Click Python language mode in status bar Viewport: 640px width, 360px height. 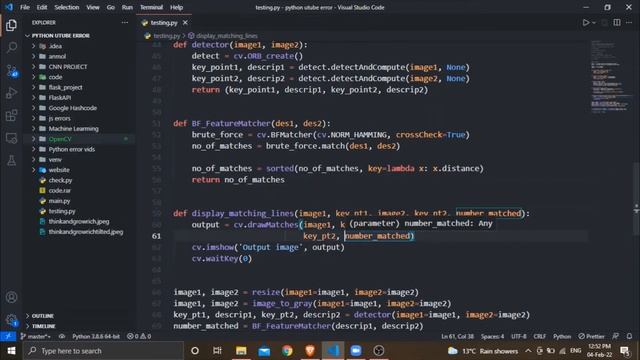[x=562, y=336]
